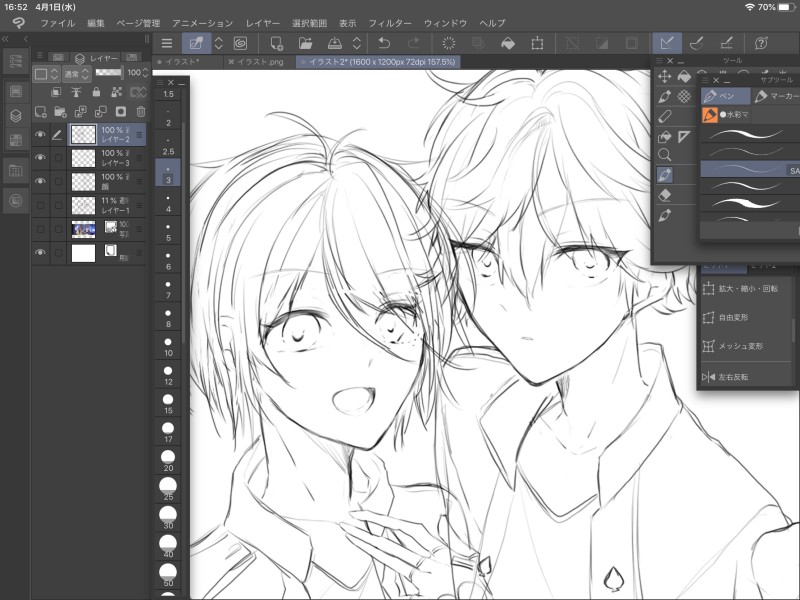Open the CLIP STUDIO spiral icon
800x600 pixels.
pyautogui.click(x=240, y=43)
